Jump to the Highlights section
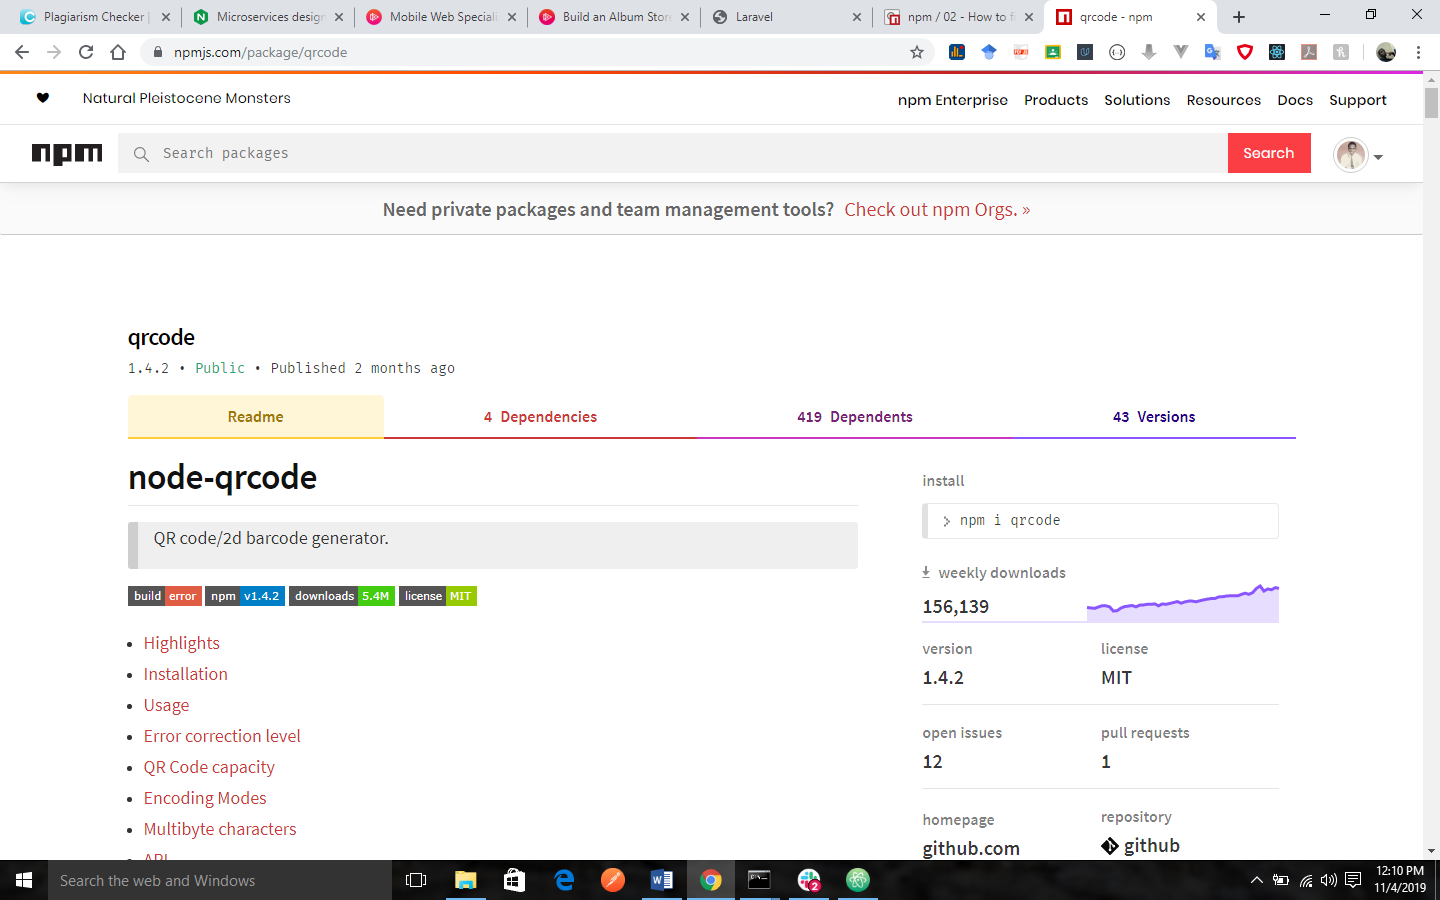This screenshot has width=1440, height=900. click(182, 643)
